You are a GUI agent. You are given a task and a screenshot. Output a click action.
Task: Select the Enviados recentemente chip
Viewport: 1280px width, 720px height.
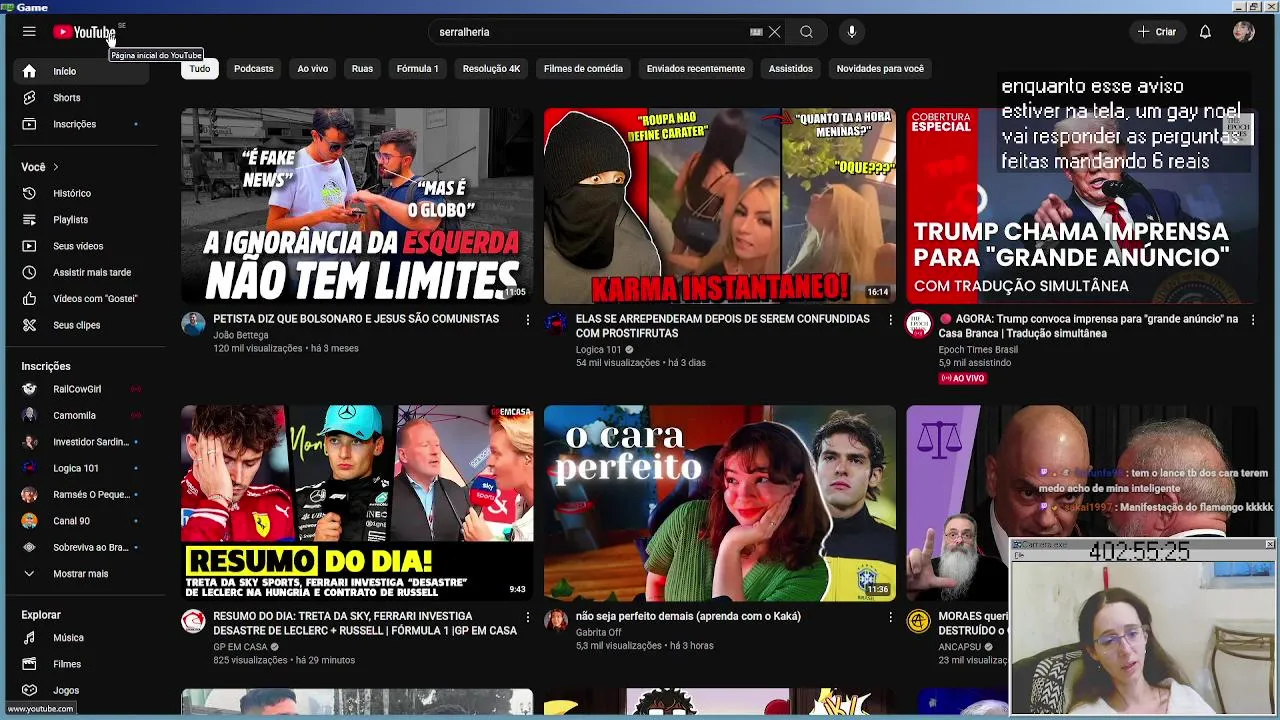pos(696,69)
